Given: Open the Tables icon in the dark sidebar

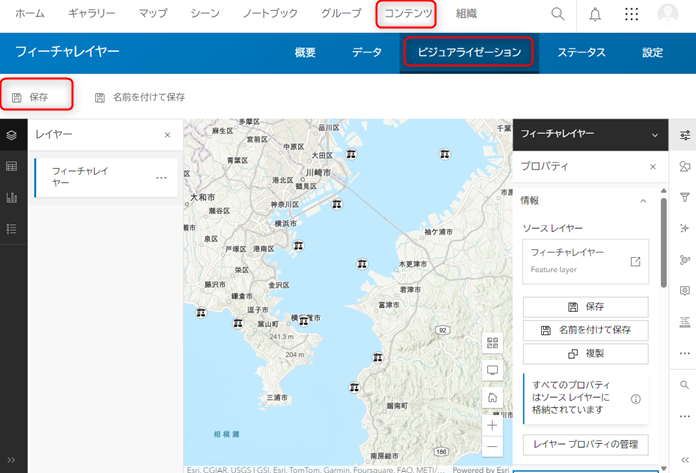Looking at the screenshot, I should click(x=12, y=166).
